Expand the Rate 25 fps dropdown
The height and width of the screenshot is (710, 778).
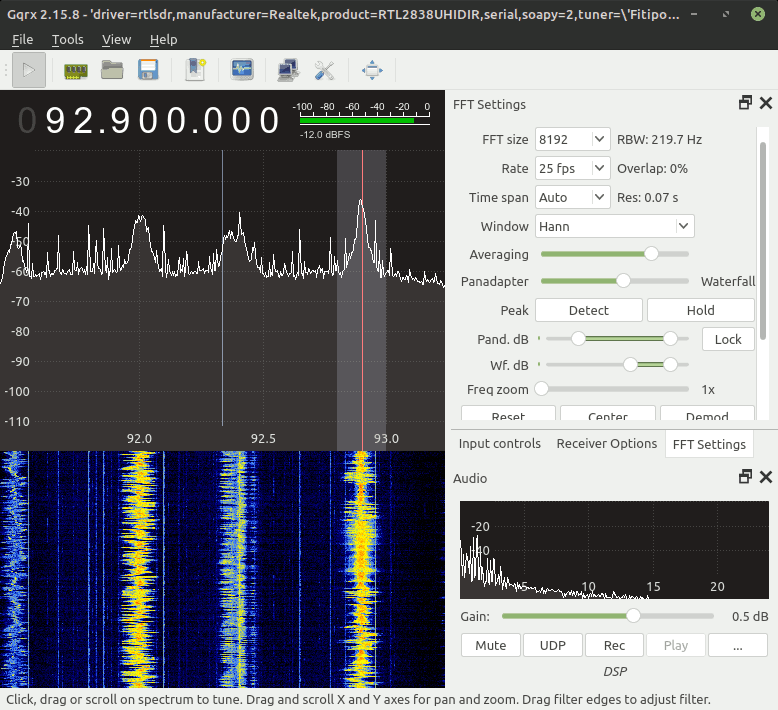pyautogui.click(x=599, y=169)
